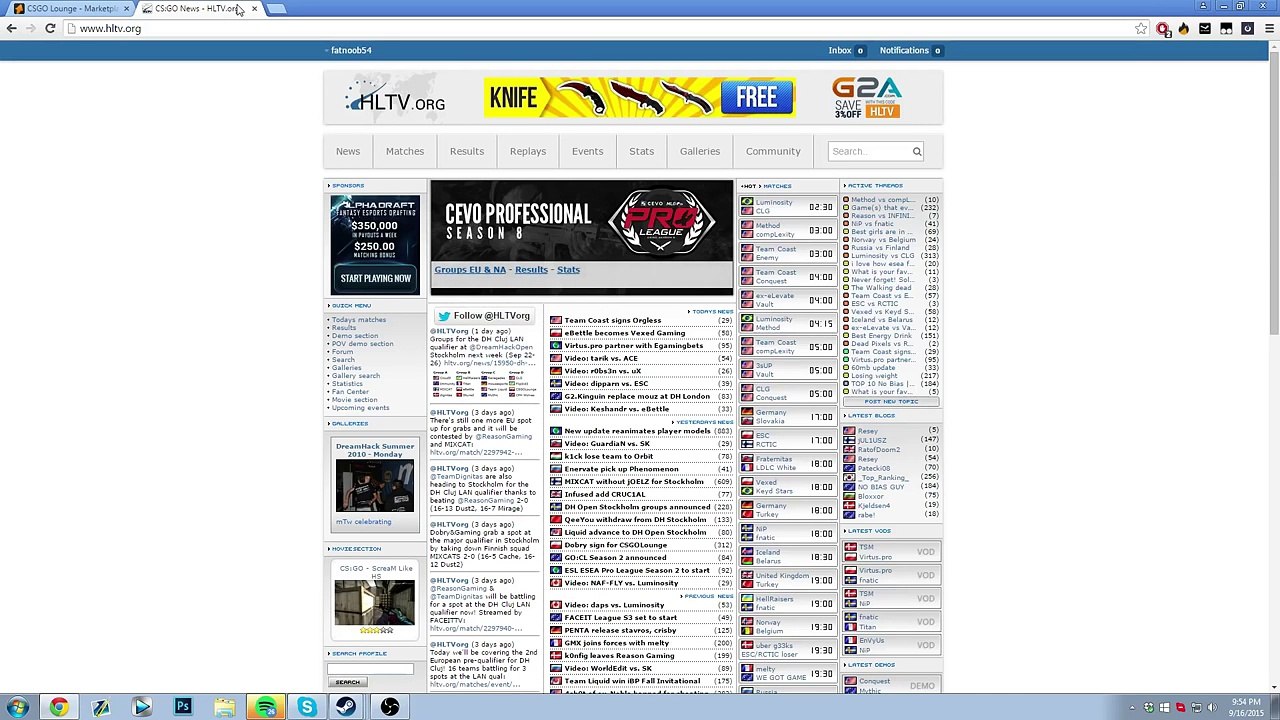The image size is (1280, 720).
Task: Open the Matches menu
Action: [405, 152]
